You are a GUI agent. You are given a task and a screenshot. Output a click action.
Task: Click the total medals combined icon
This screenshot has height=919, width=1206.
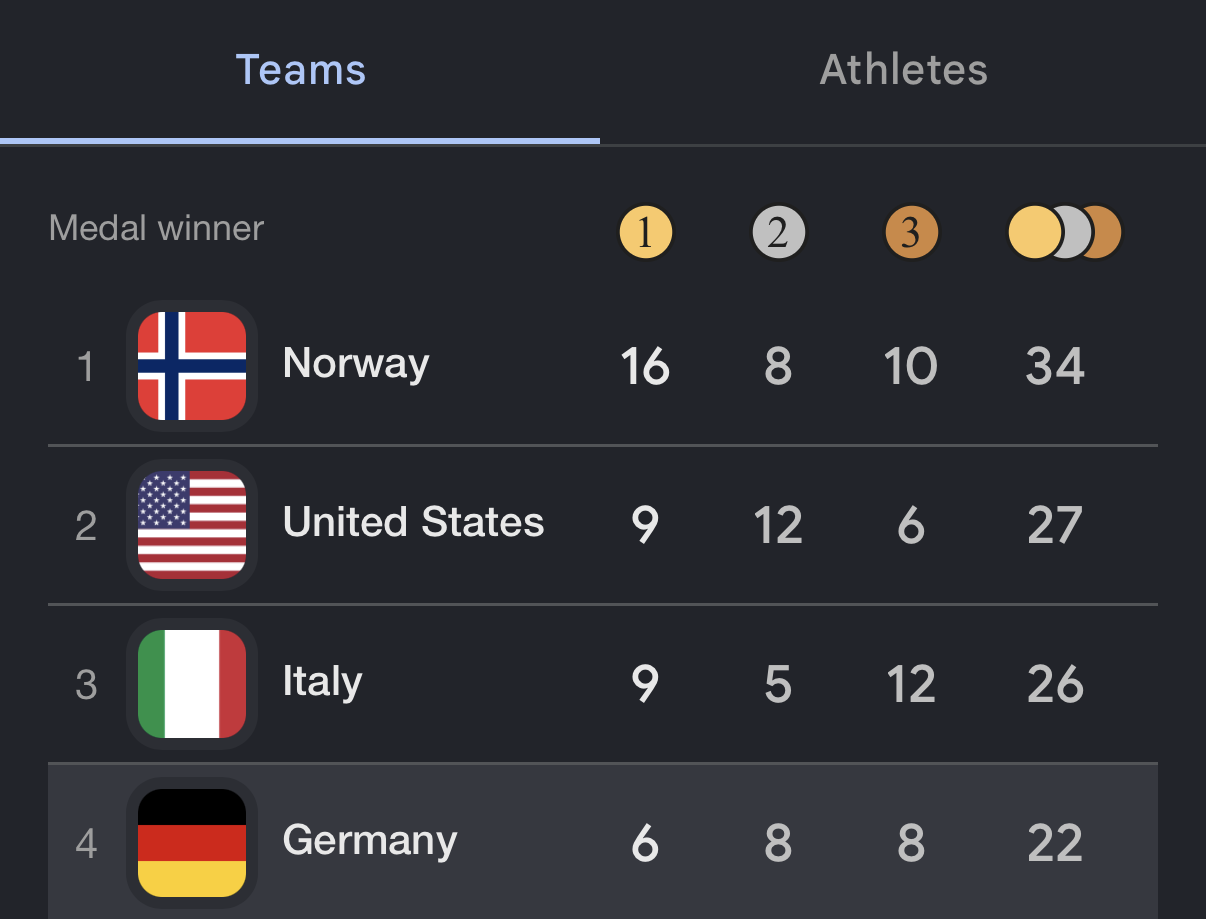pyautogui.click(x=1064, y=233)
